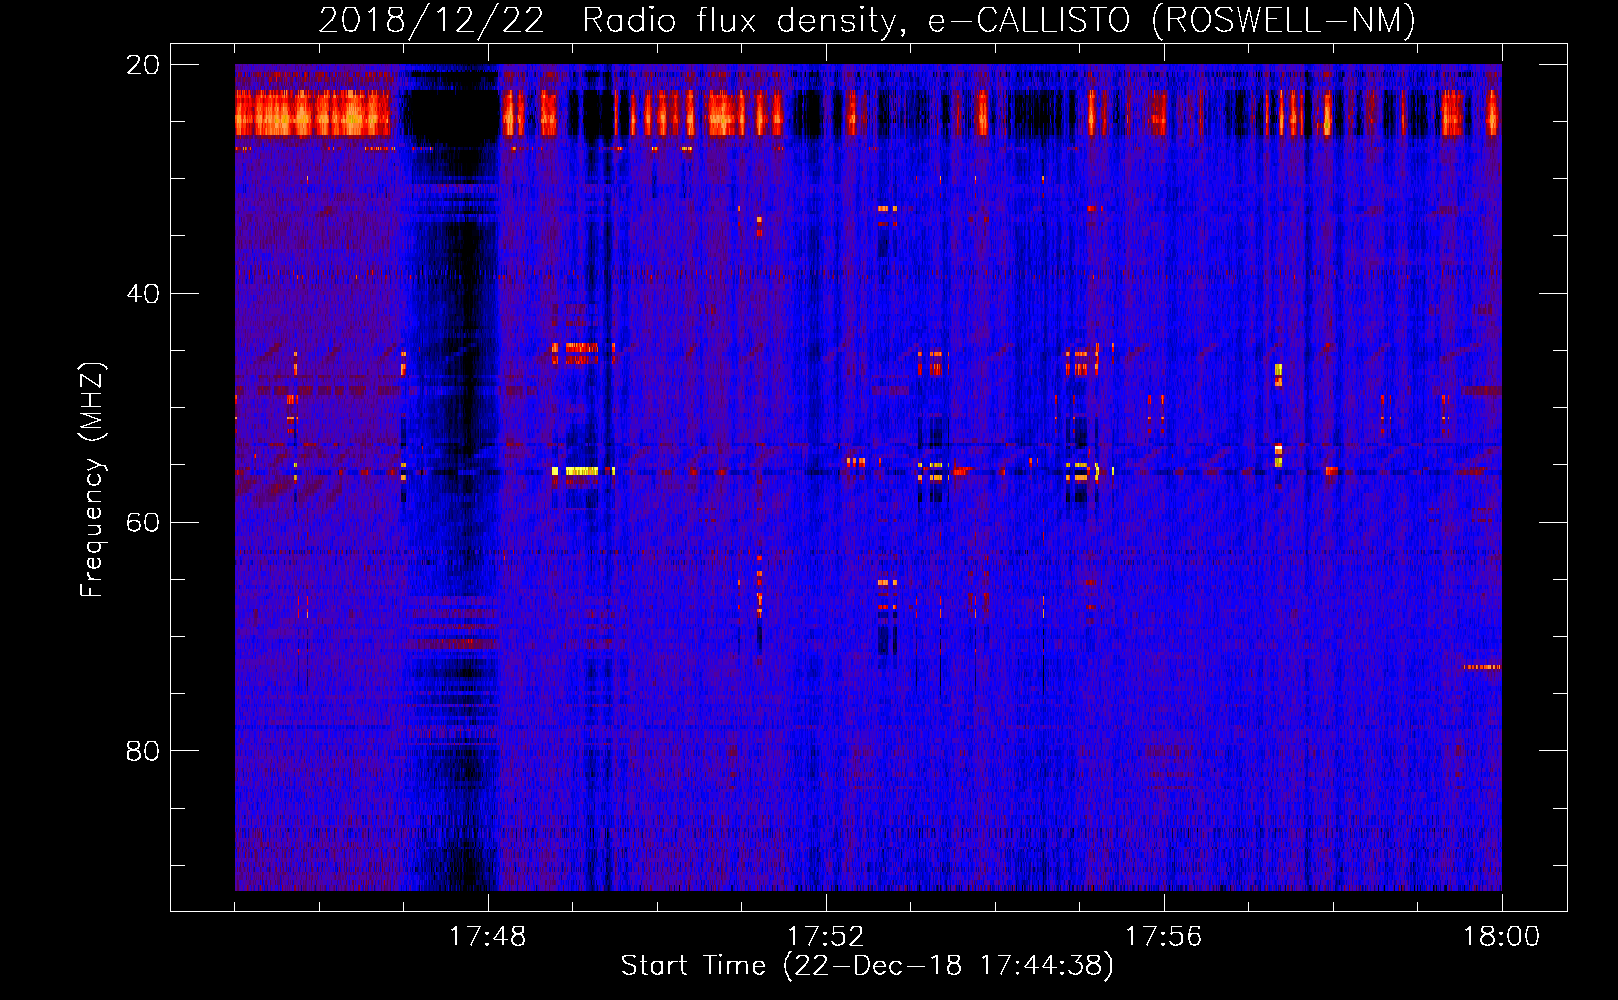This screenshot has width=1618, height=1000.
Task: Click the 80 frequency tick label
Action: pos(142,751)
